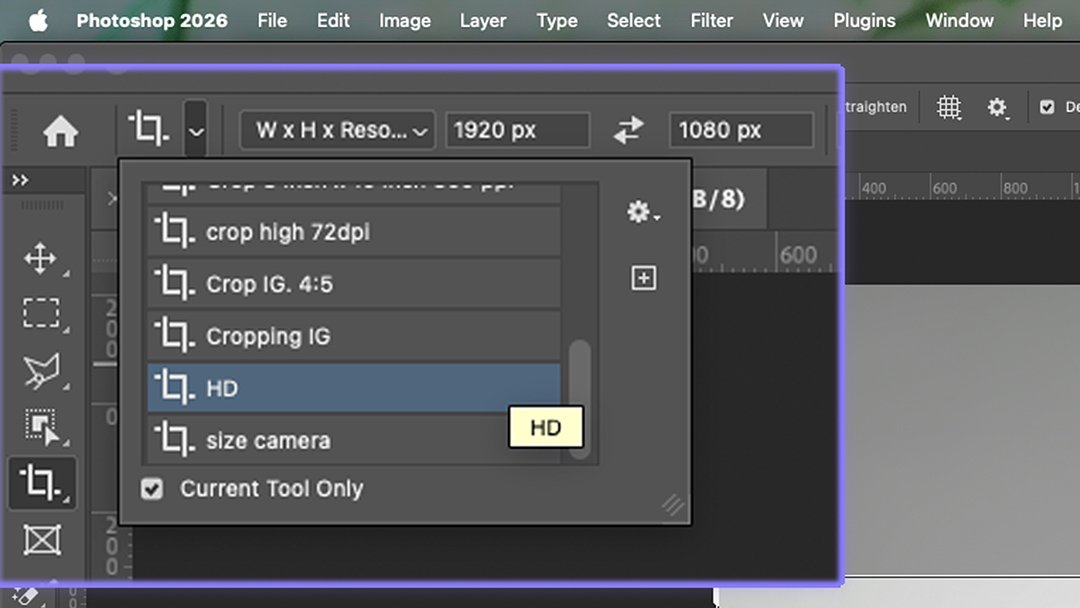This screenshot has height=608, width=1080.
Task: Open the Edit menu
Action: (x=333, y=21)
